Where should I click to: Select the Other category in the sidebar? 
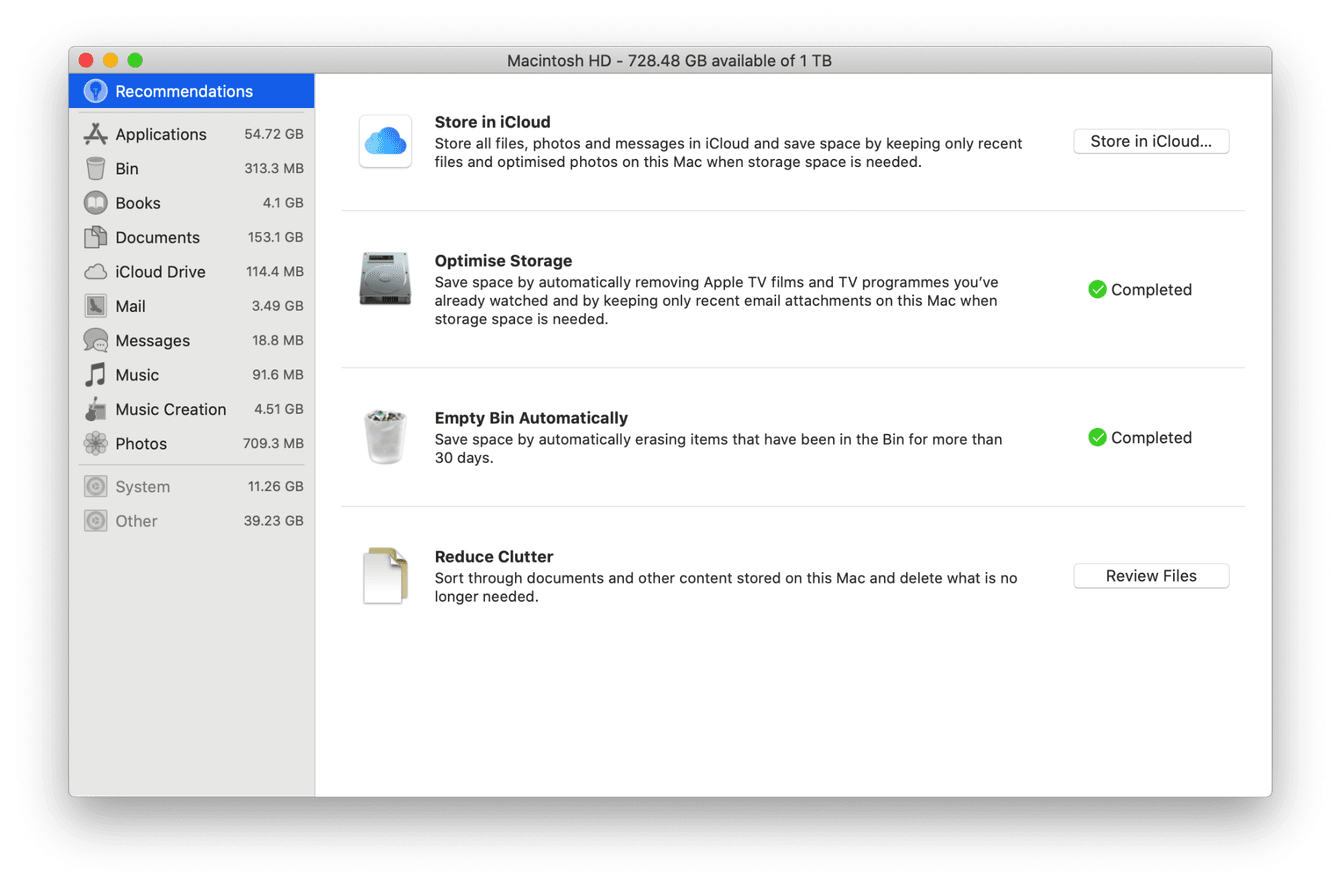96,520
